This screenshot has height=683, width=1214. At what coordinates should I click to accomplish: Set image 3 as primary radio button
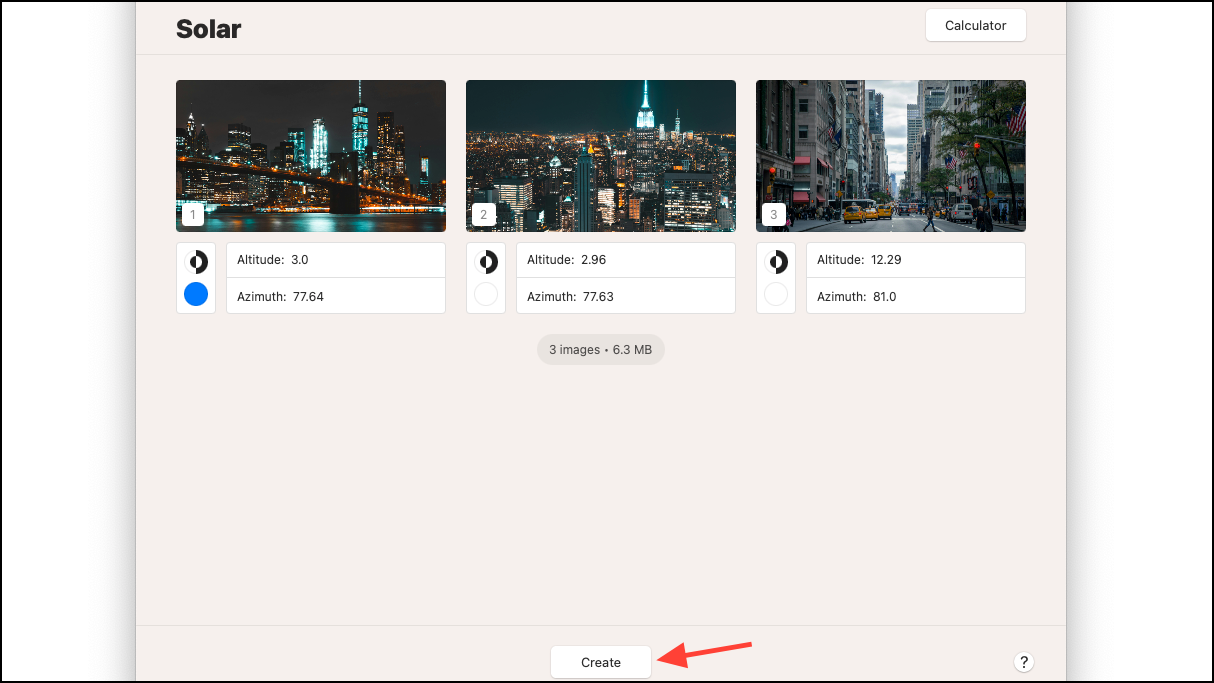point(776,294)
